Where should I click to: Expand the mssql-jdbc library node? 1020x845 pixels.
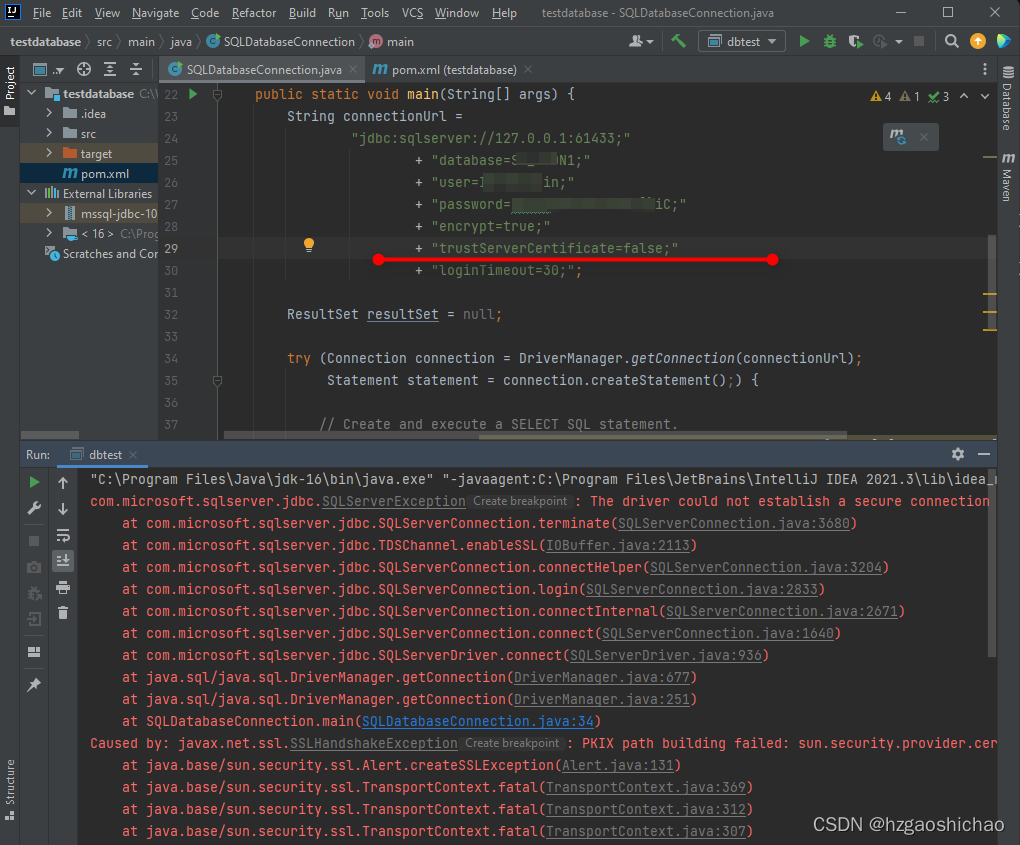49,213
